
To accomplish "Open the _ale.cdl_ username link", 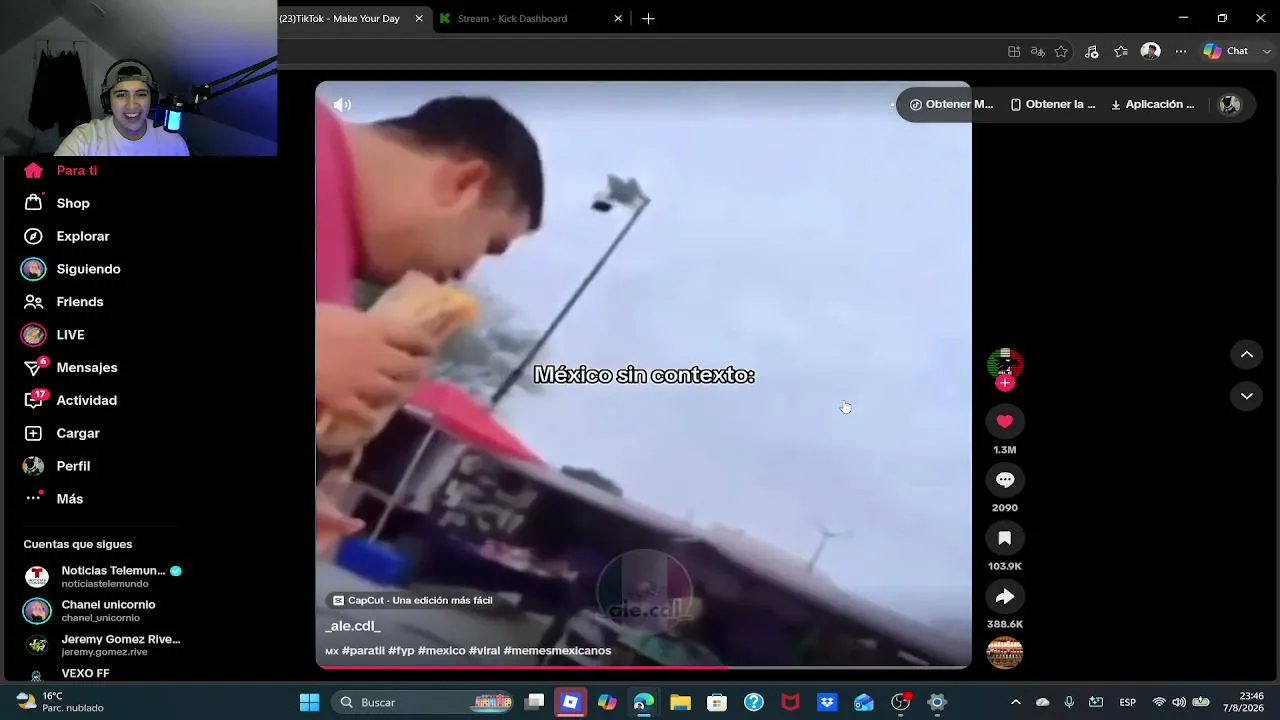I will tap(353, 626).
